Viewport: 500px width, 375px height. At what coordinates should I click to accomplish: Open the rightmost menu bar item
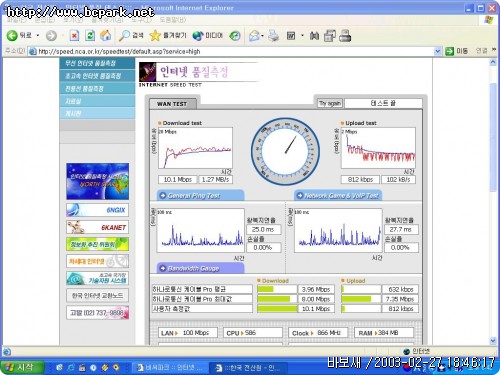[173, 20]
